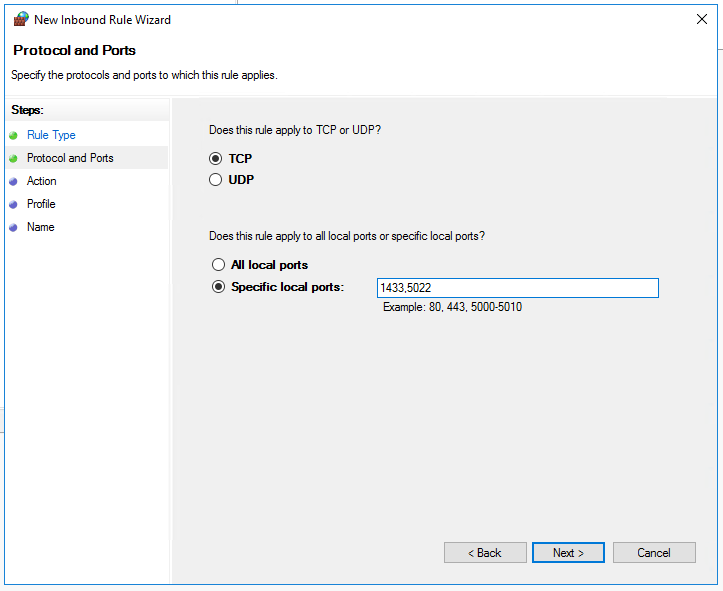The width and height of the screenshot is (723, 591).
Task: Select the TCP radio button
Action: pyautogui.click(x=216, y=159)
